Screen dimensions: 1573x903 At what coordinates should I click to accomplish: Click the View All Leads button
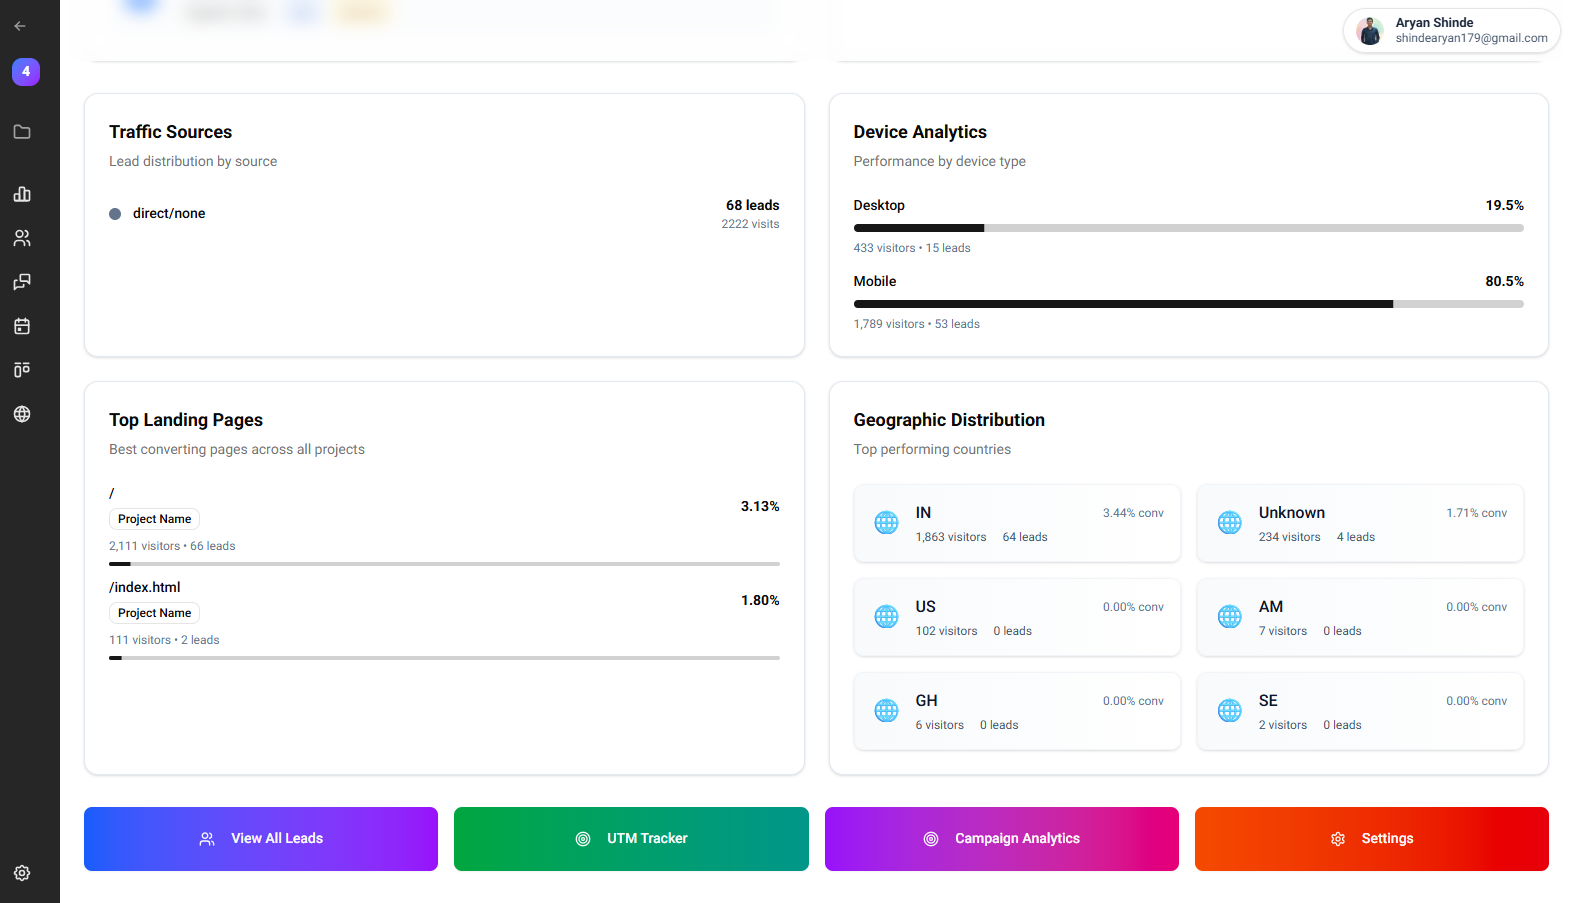pos(261,839)
